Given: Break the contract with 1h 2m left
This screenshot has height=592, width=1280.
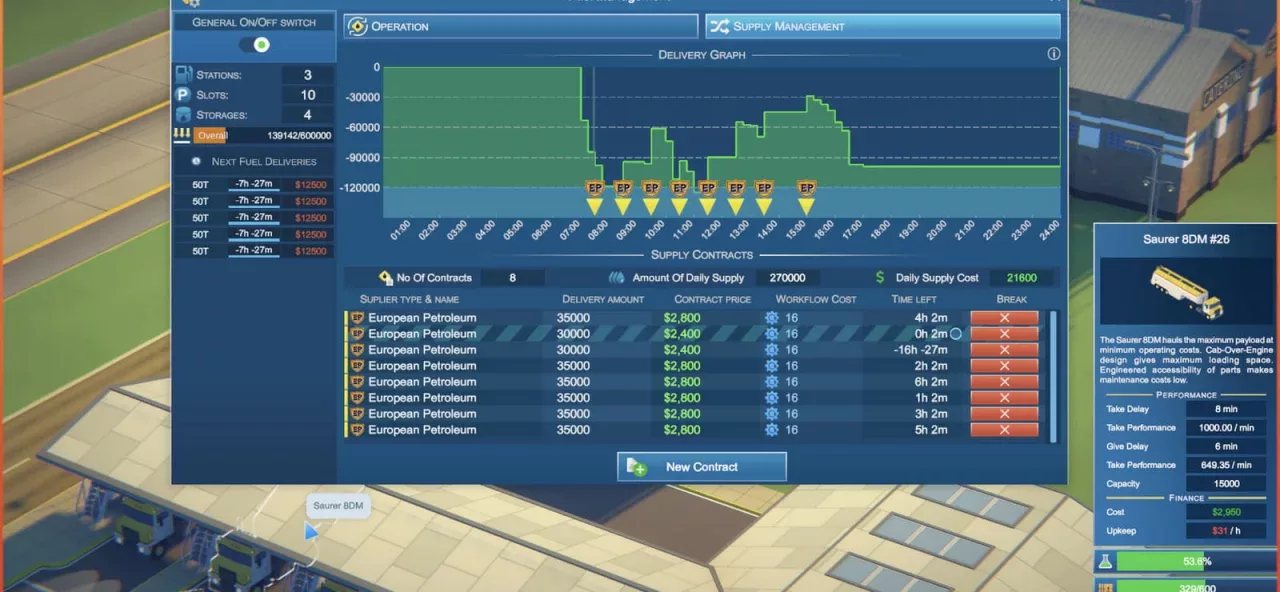Looking at the screenshot, I should coord(1004,398).
